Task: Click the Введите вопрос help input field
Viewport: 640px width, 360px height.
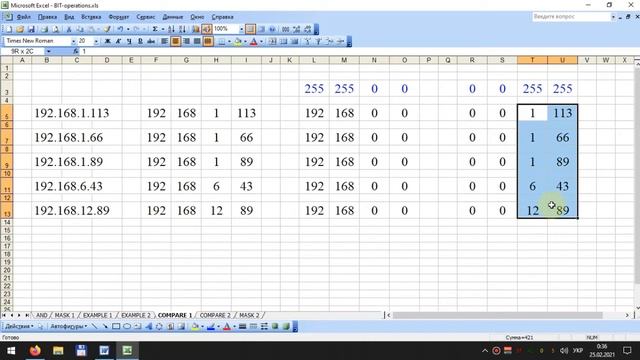Action: tap(571, 17)
